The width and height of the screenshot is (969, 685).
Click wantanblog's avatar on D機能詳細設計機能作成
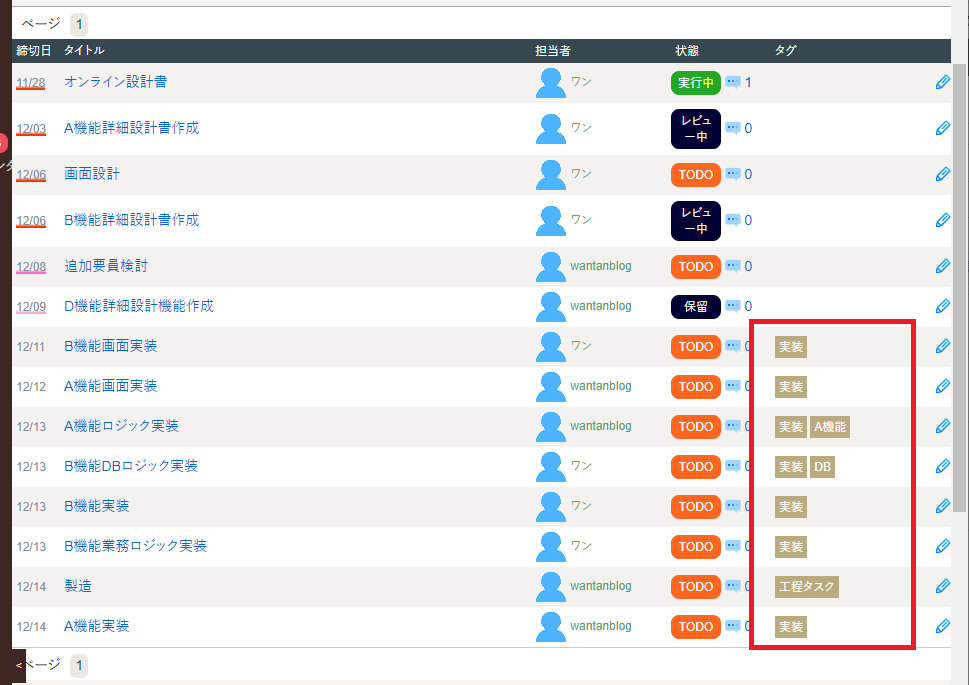(x=551, y=307)
